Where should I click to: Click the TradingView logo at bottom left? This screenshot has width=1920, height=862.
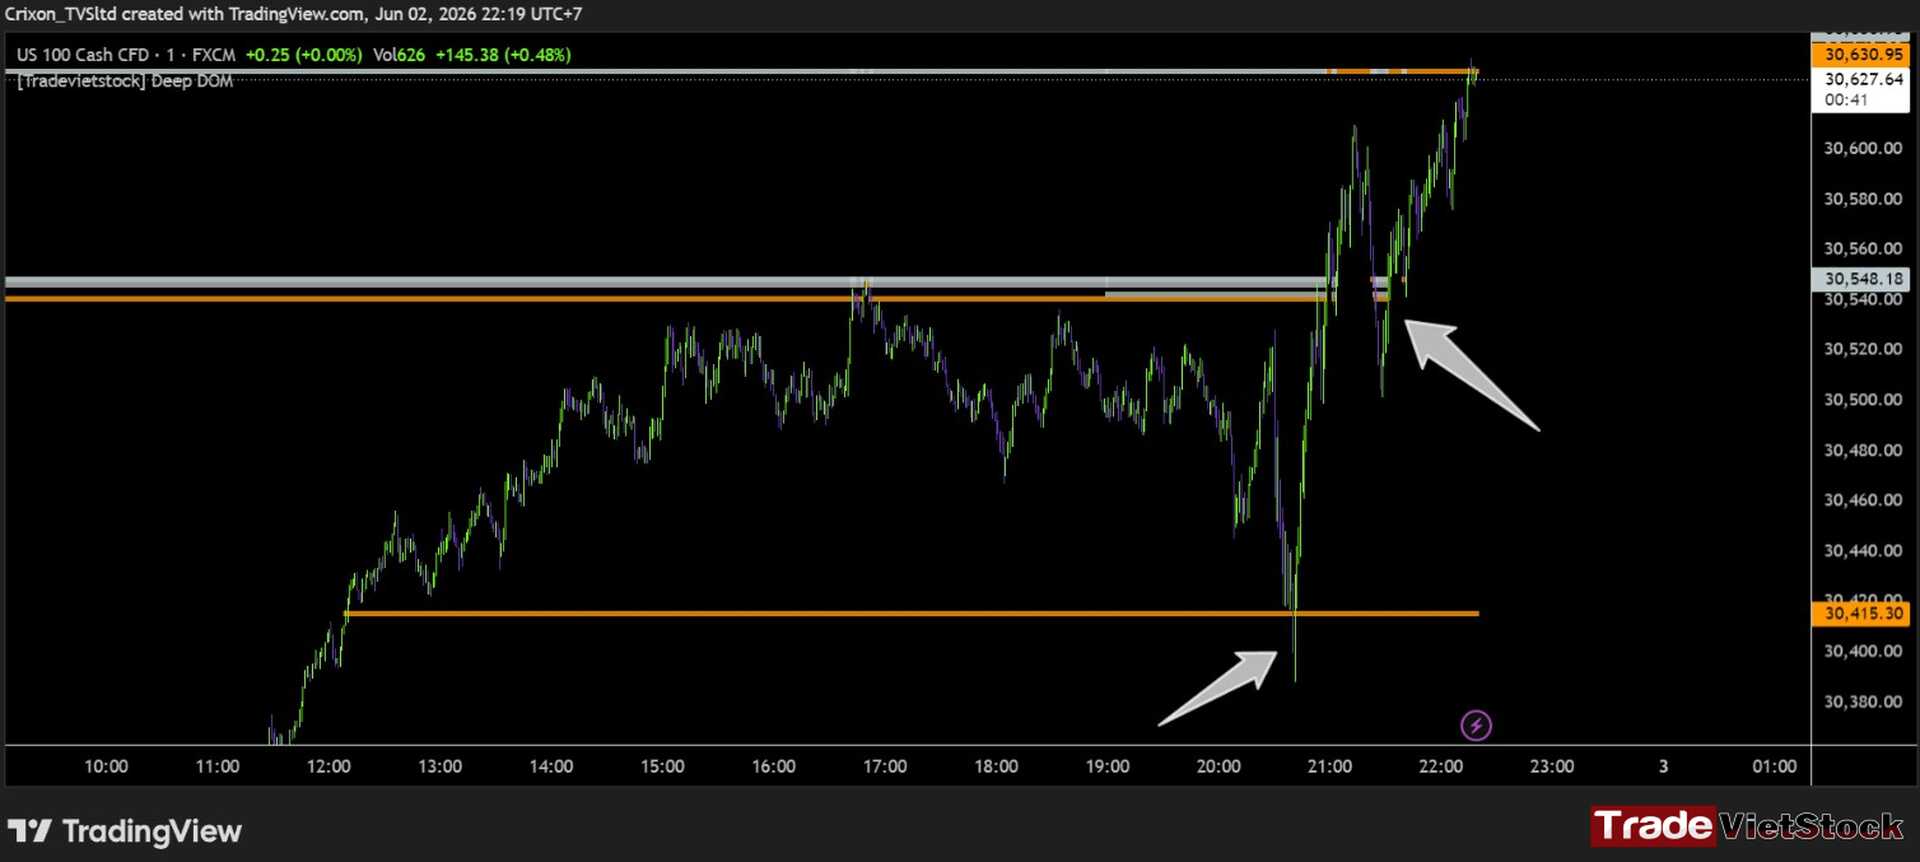pos(125,831)
